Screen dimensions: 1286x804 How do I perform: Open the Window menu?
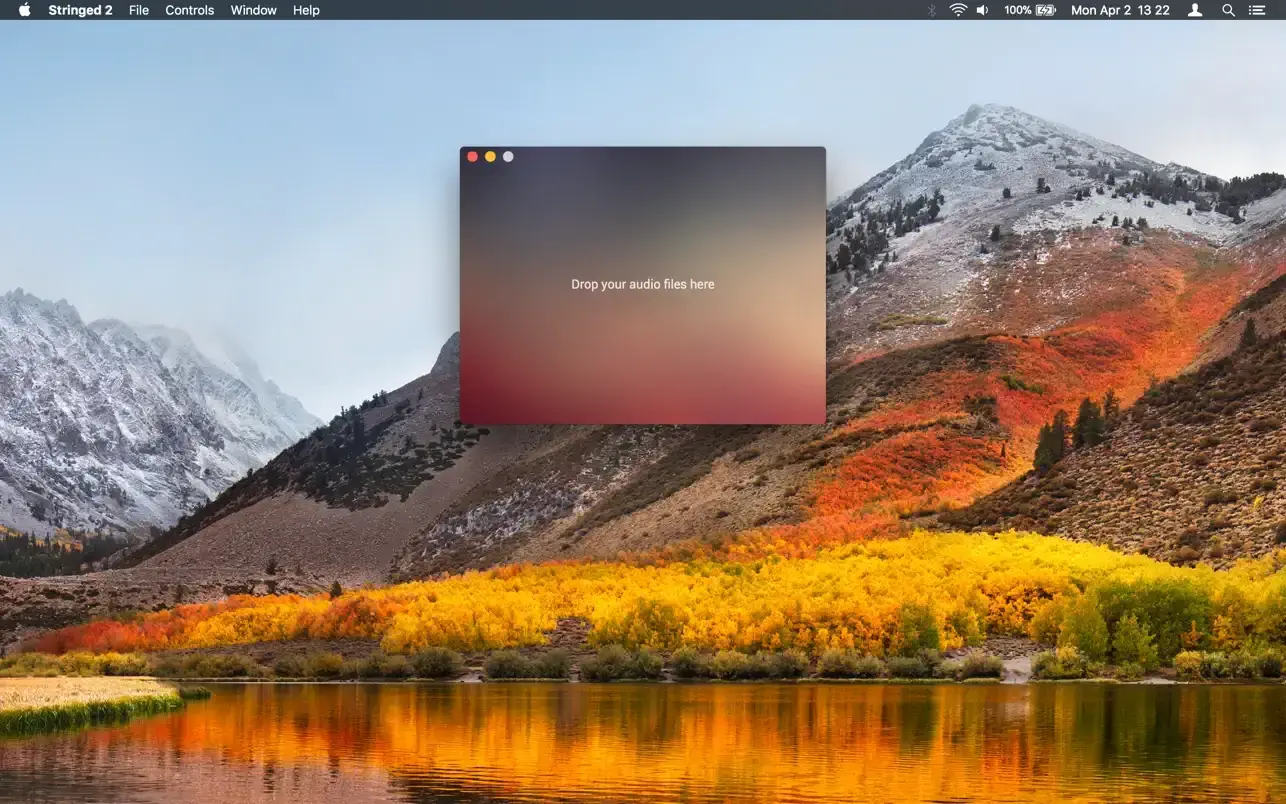pos(253,10)
